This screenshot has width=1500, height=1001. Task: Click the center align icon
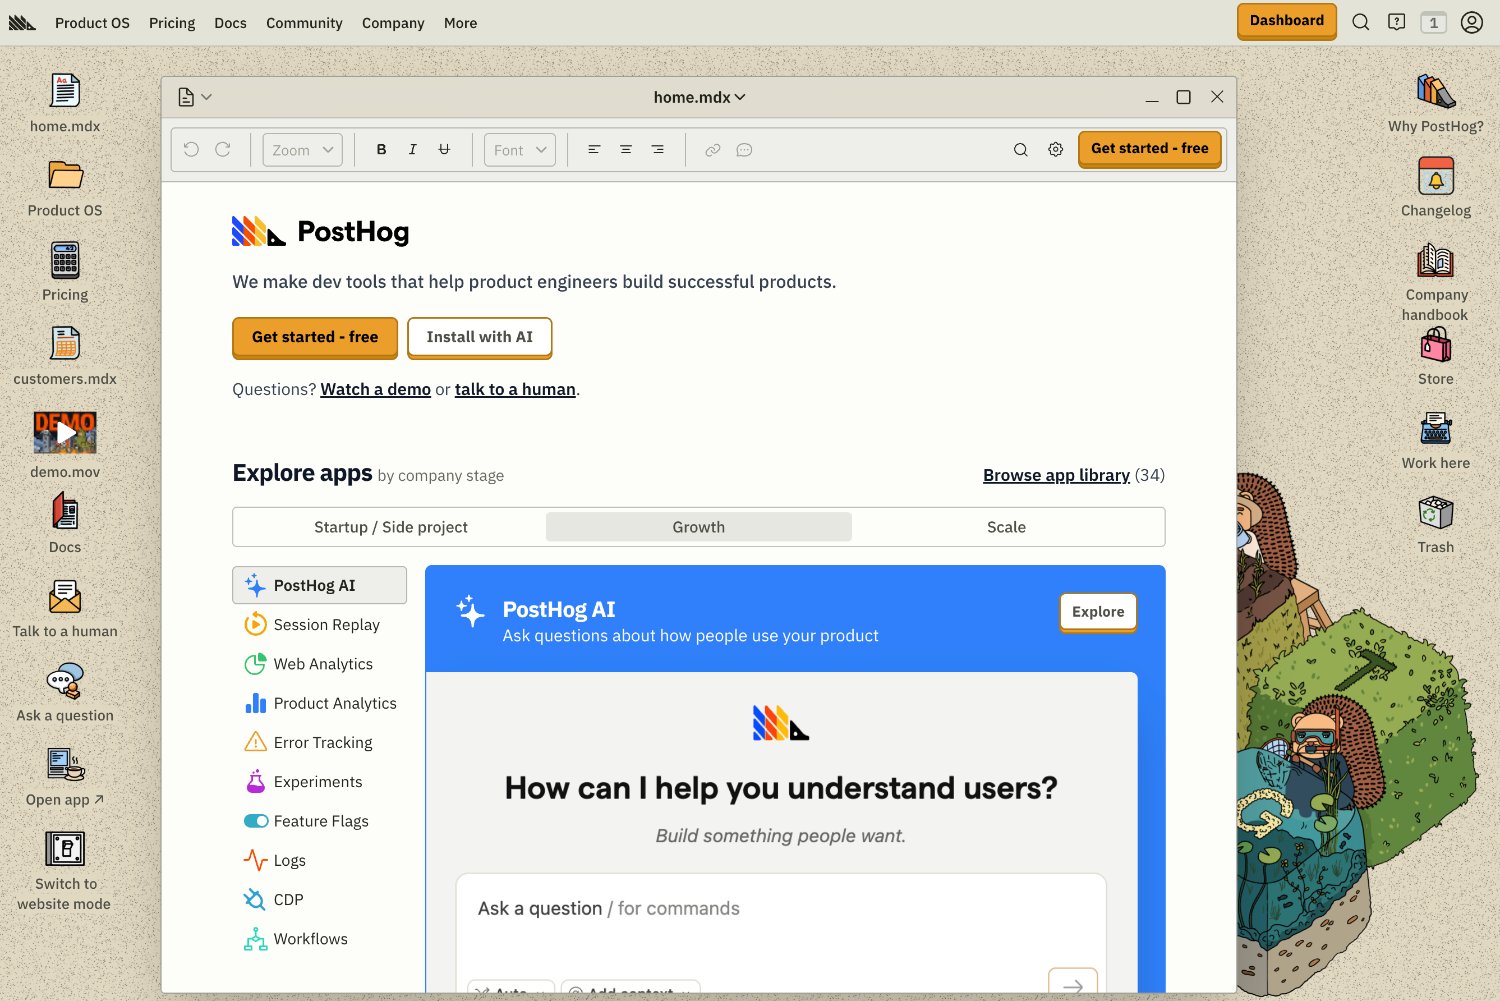(x=626, y=150)
